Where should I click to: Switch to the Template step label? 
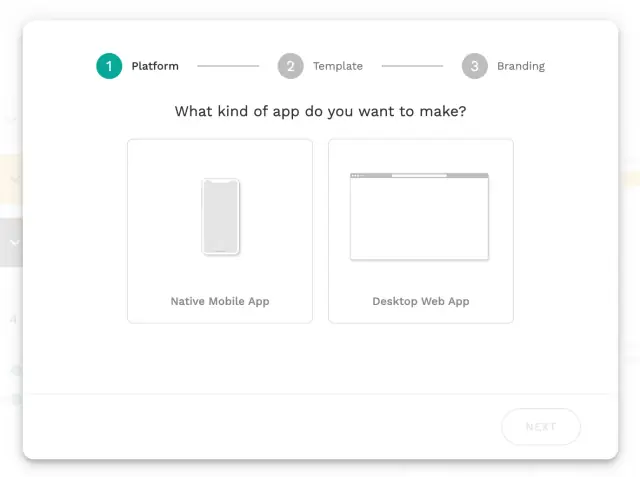click(338, 66)
